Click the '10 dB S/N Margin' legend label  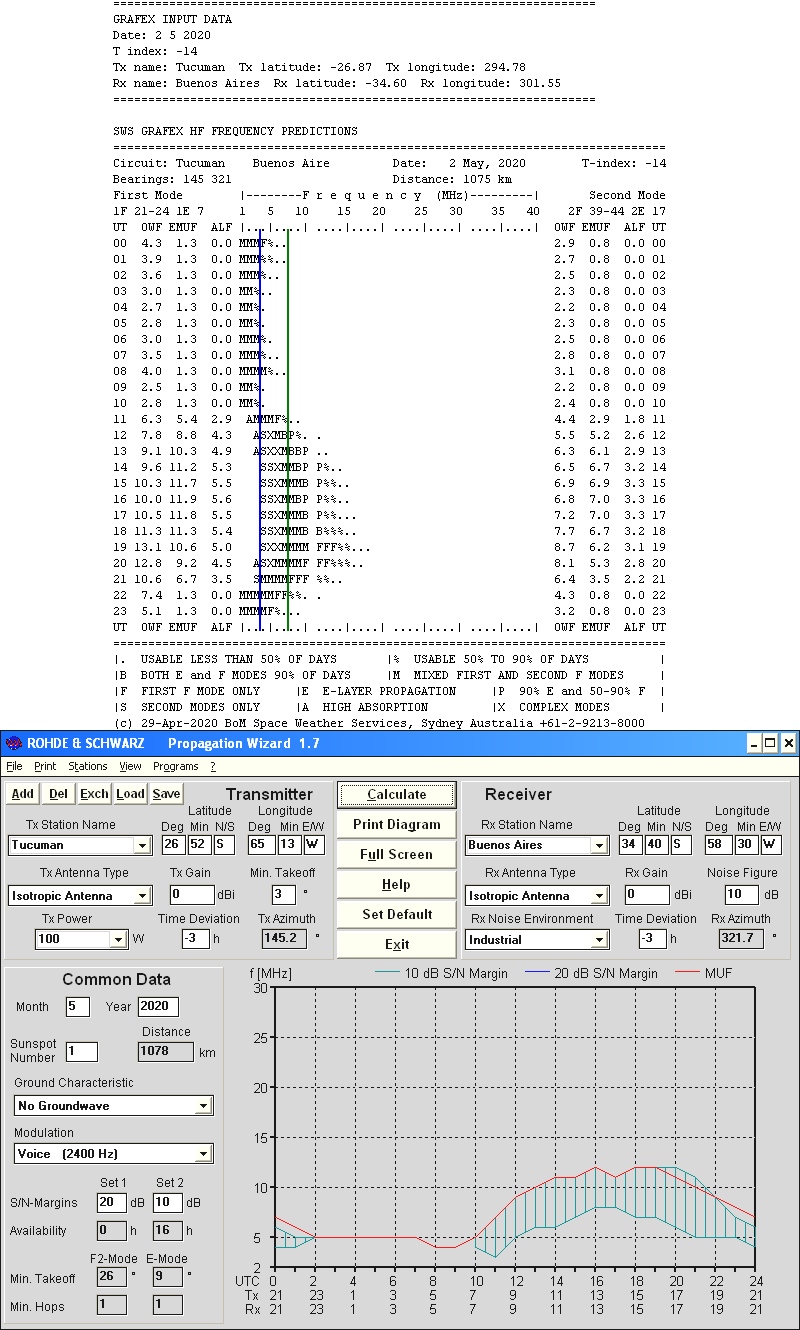coord(456,973)
